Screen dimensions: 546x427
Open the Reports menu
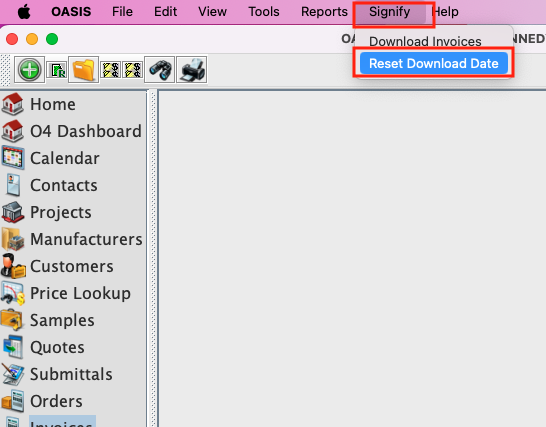[324, 12]
